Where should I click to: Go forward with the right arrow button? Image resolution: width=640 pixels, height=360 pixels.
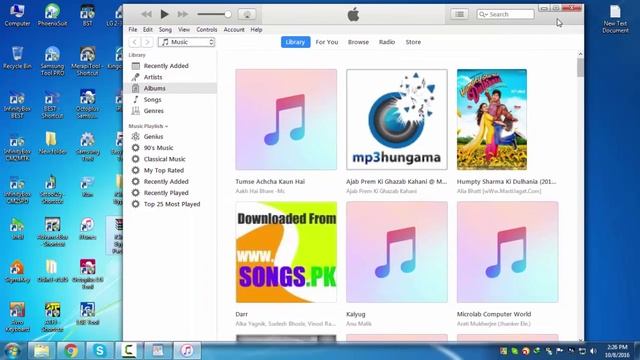coord(147,42)
